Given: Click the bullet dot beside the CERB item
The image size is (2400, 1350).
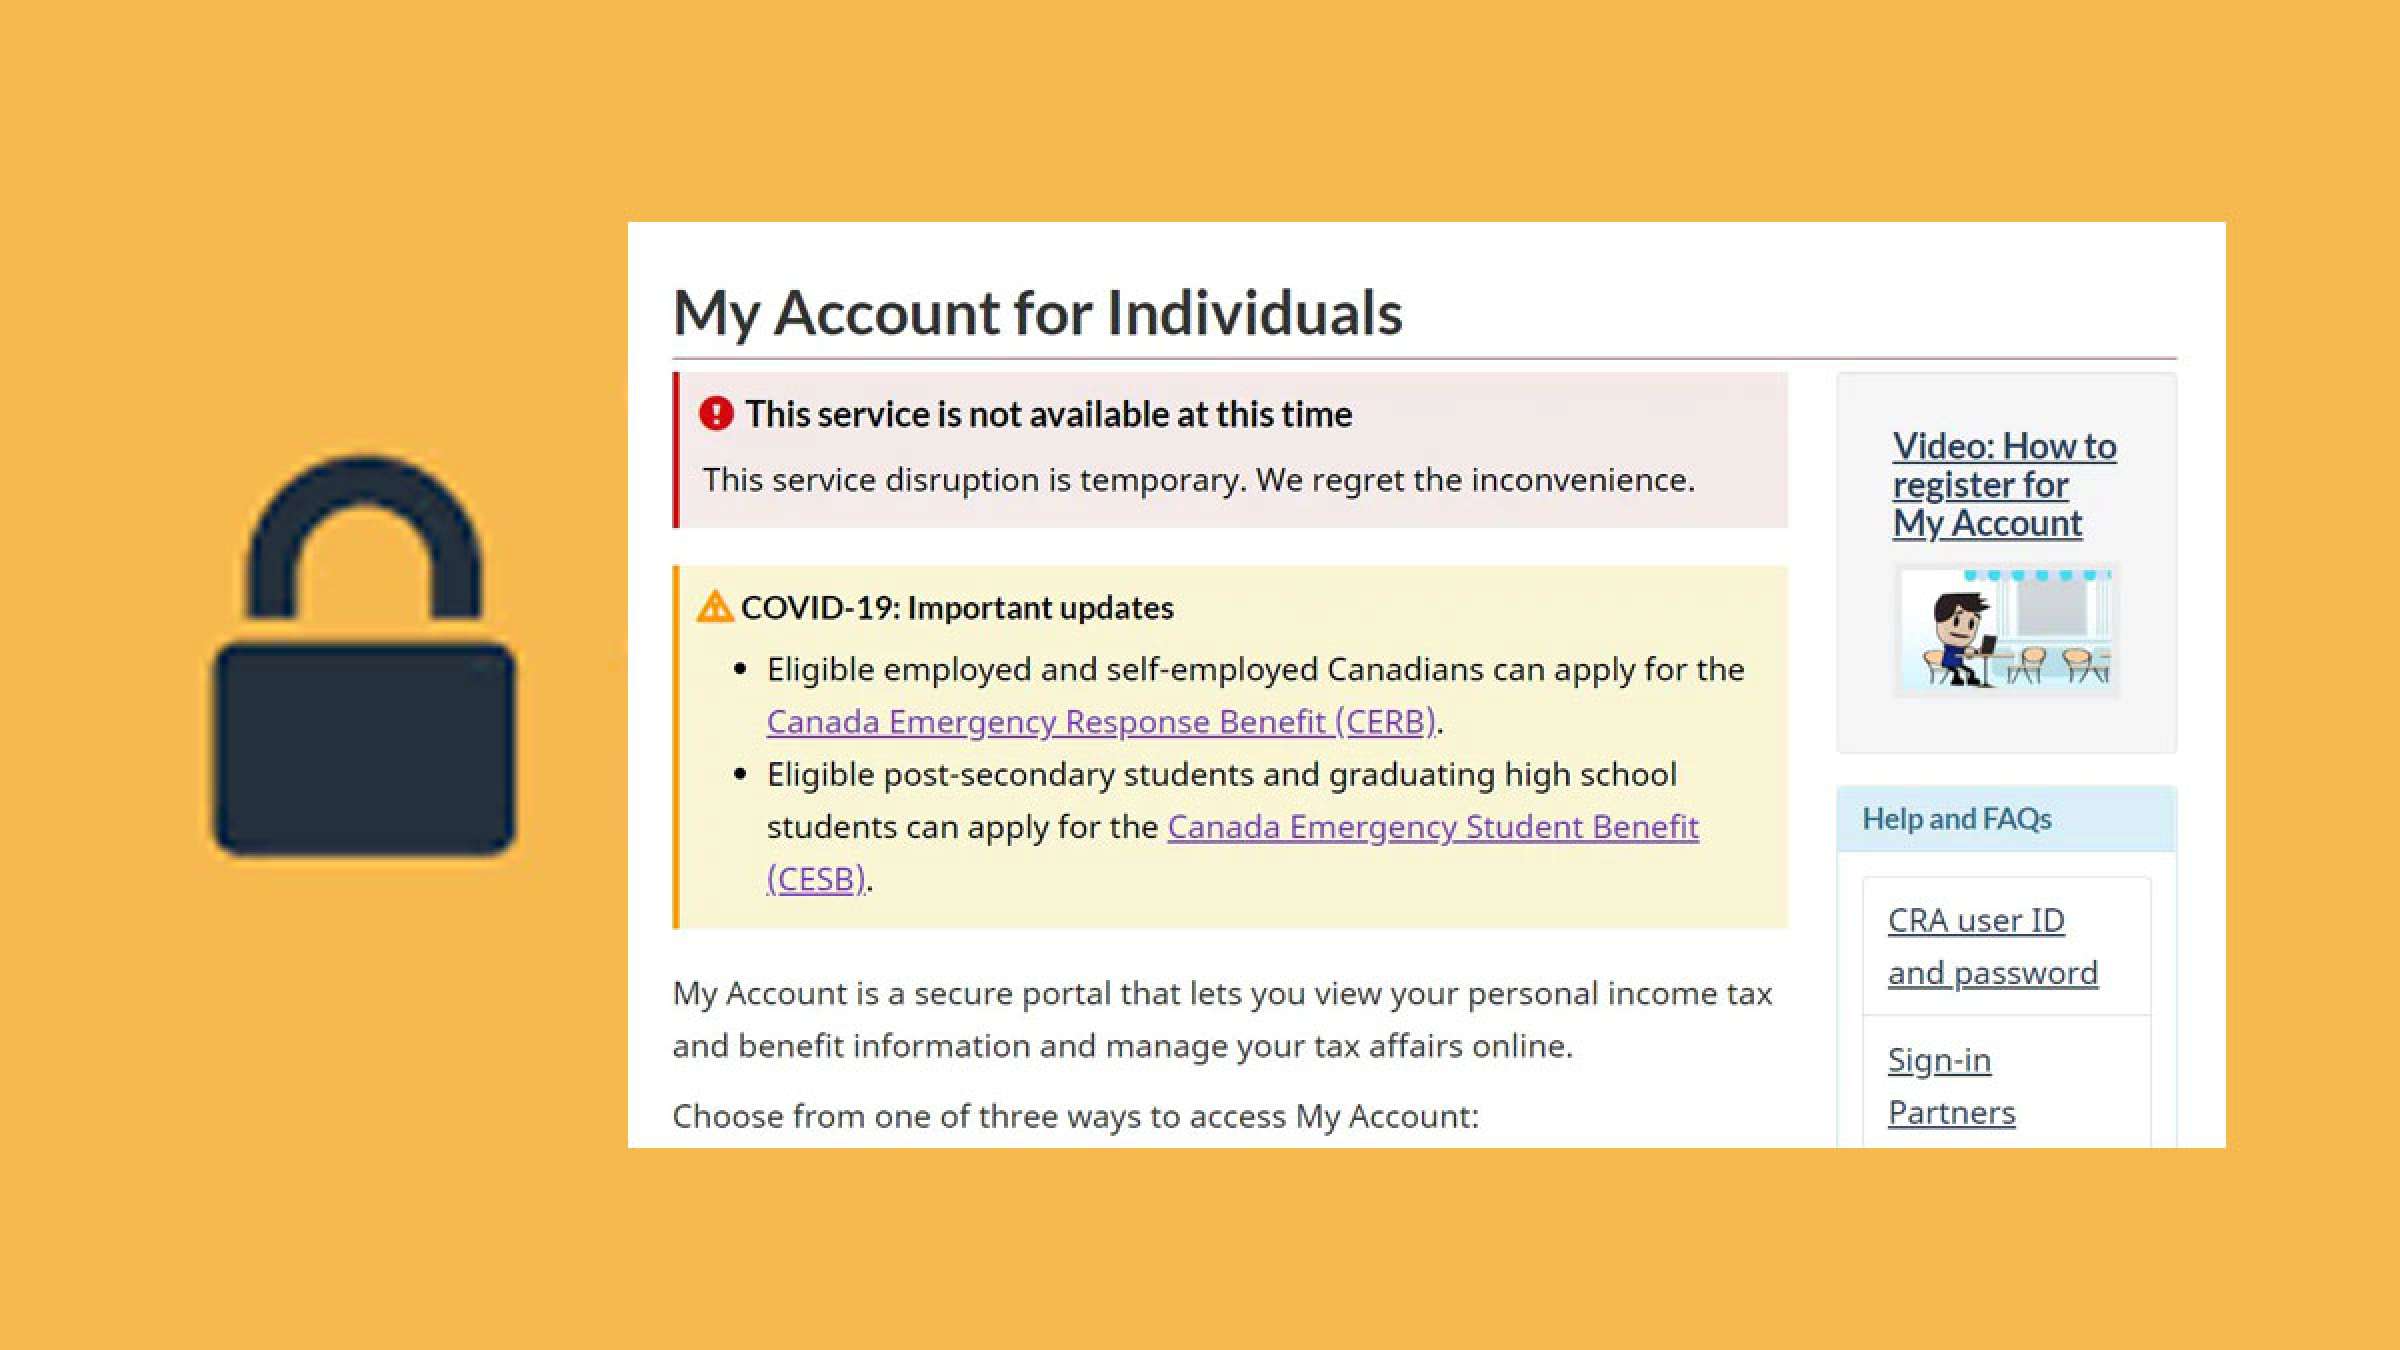Looking at the screenshot, I should (x=740, y=669).
